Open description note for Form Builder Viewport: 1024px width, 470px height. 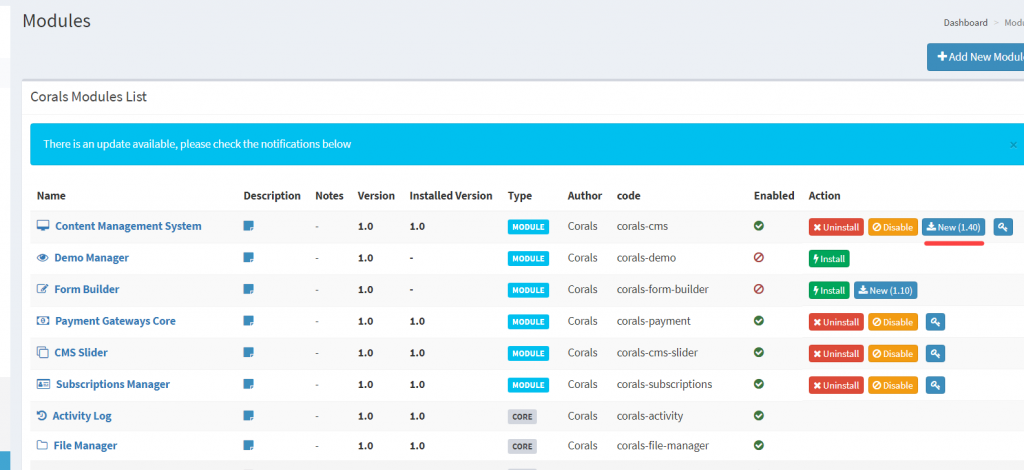(248, 289)
